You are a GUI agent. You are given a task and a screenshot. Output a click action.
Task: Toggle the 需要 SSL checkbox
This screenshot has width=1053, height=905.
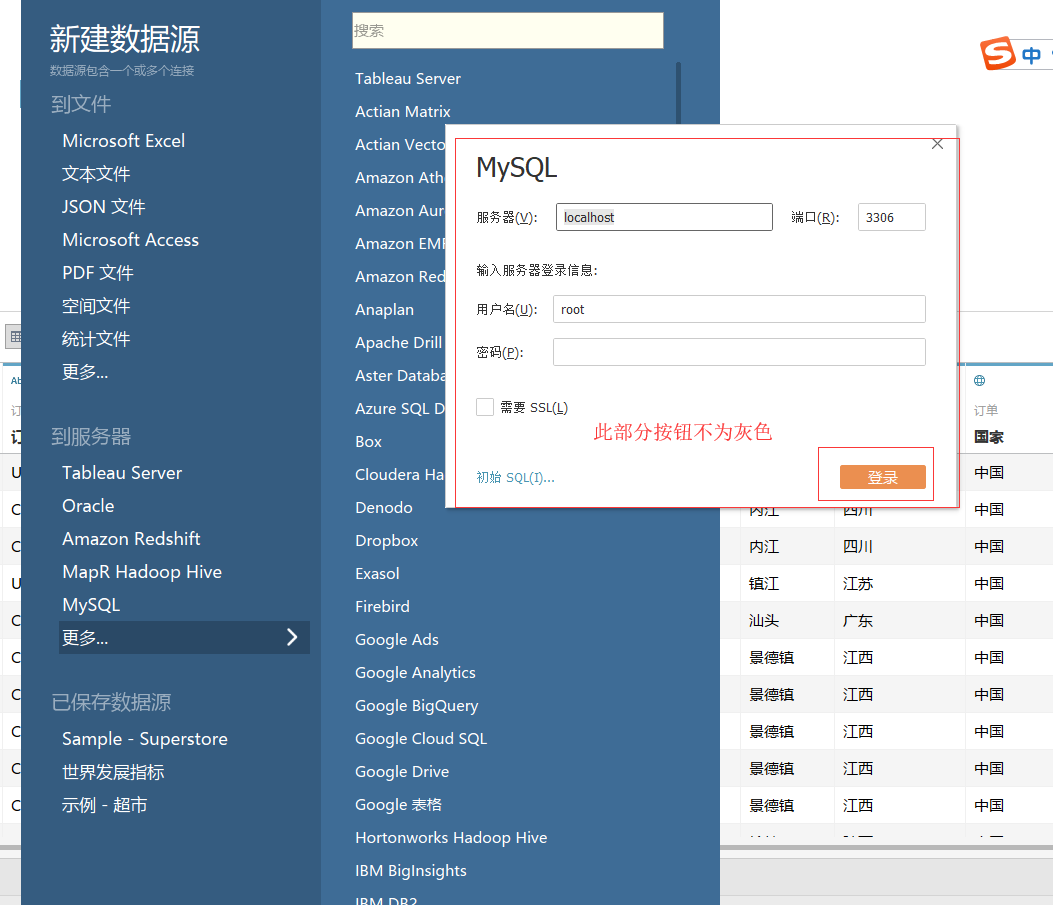pos(485,407)
